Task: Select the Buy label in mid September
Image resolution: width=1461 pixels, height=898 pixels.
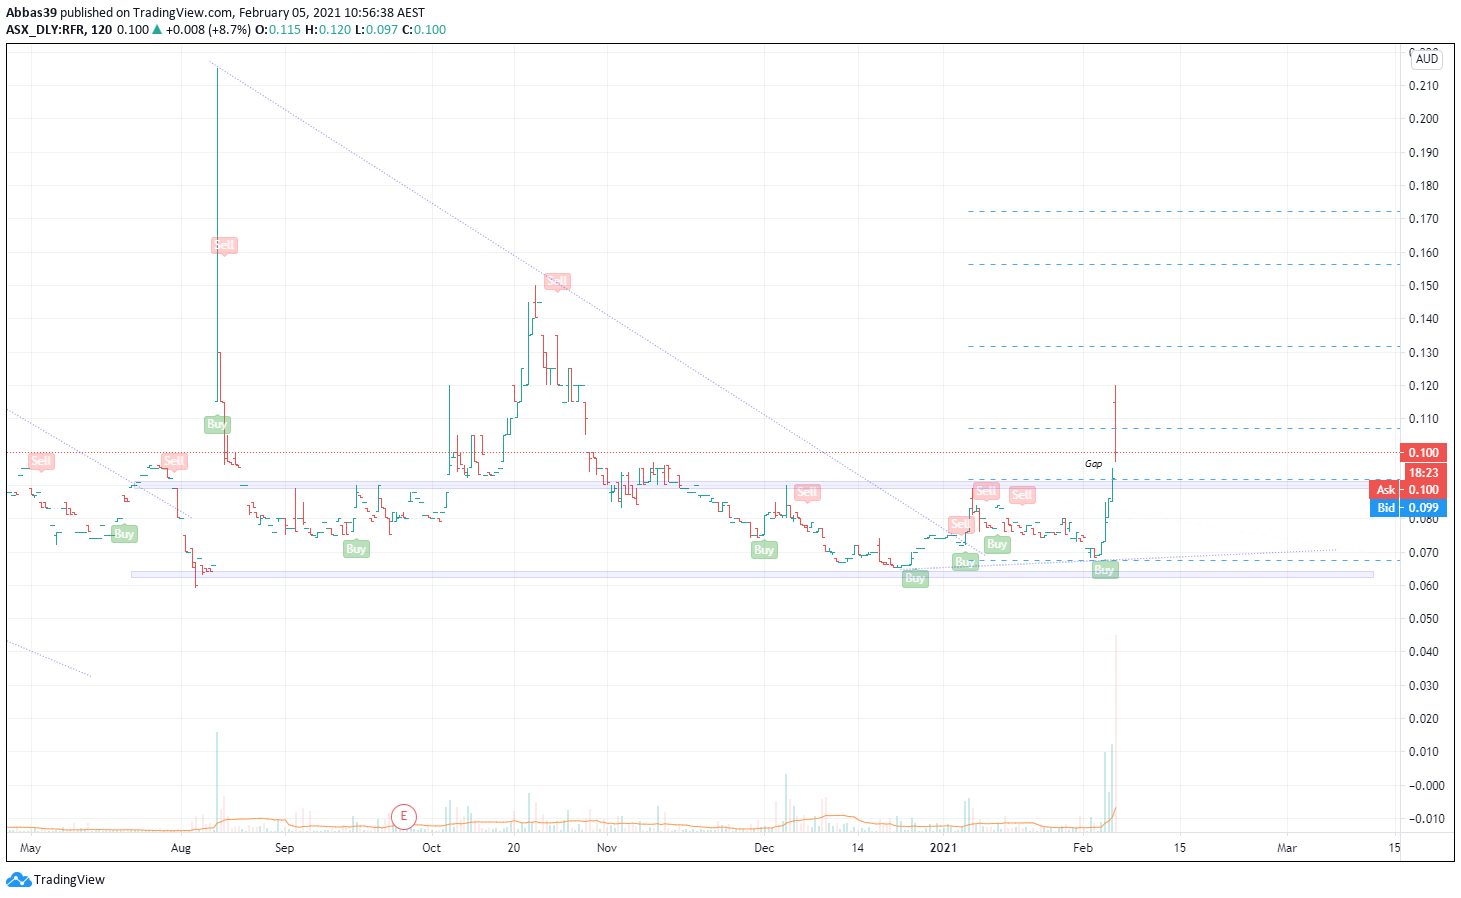Action: point(356,549)
